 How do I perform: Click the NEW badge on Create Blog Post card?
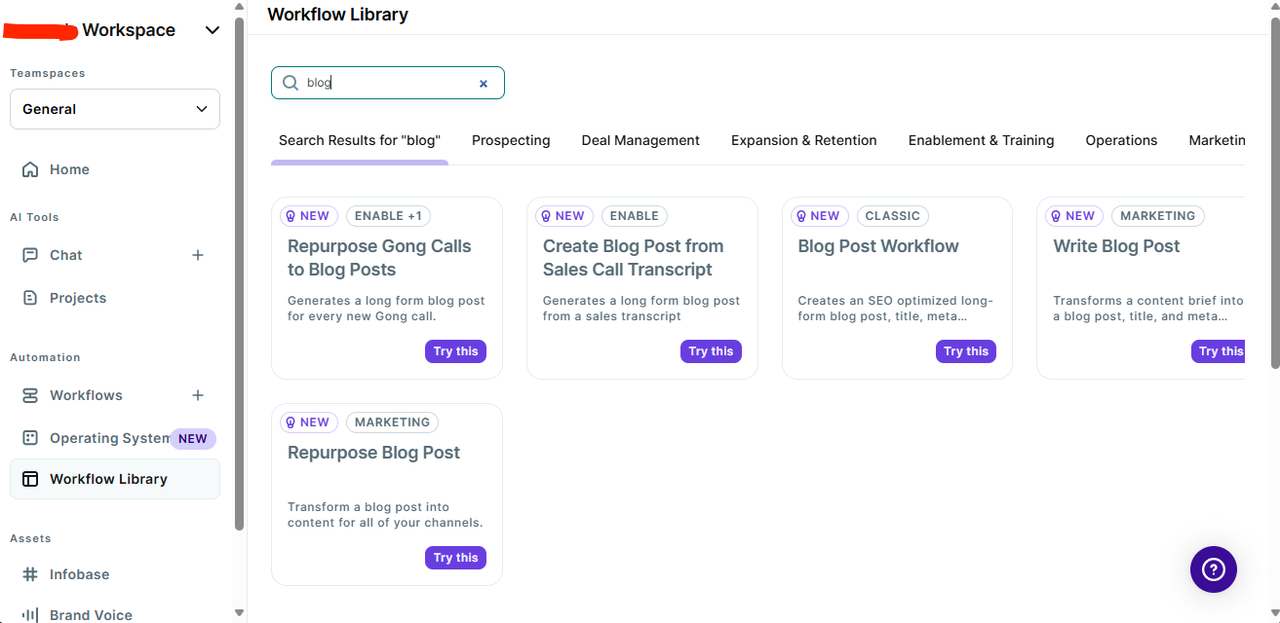(563, 215)
